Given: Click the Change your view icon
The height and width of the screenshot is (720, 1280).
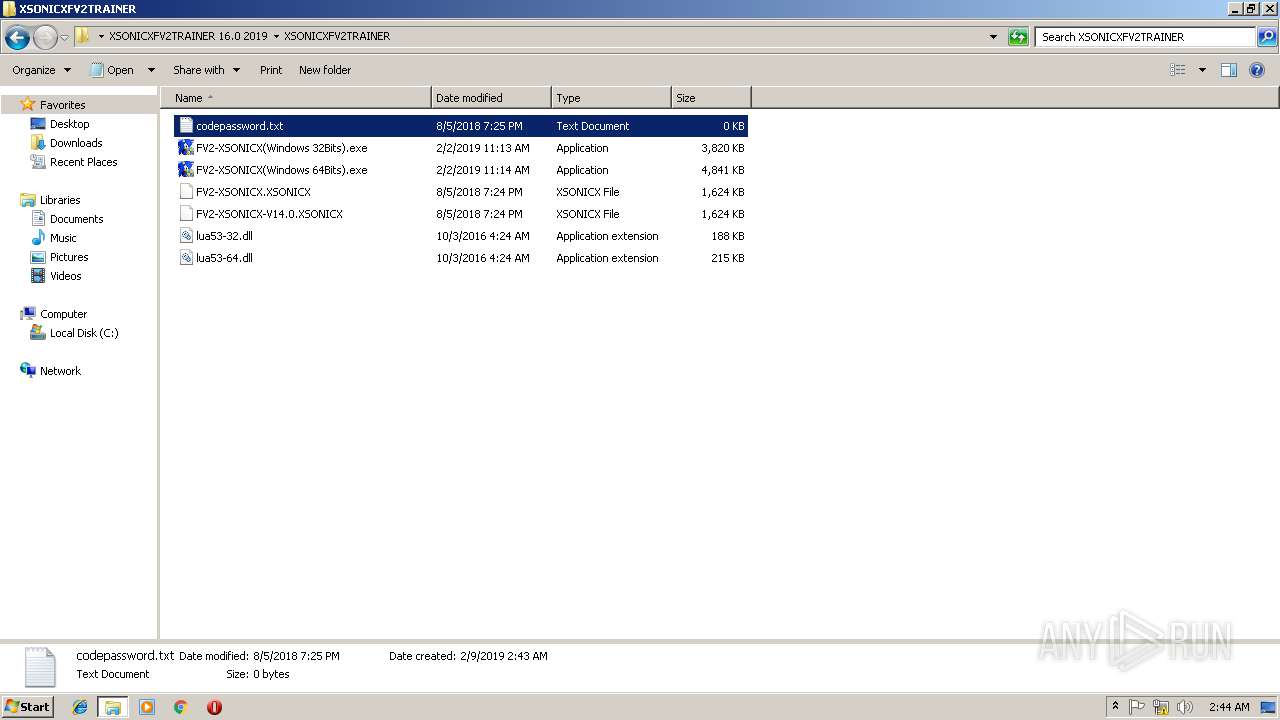Looking at the screenshot, I should click(x=1178, y=70).
